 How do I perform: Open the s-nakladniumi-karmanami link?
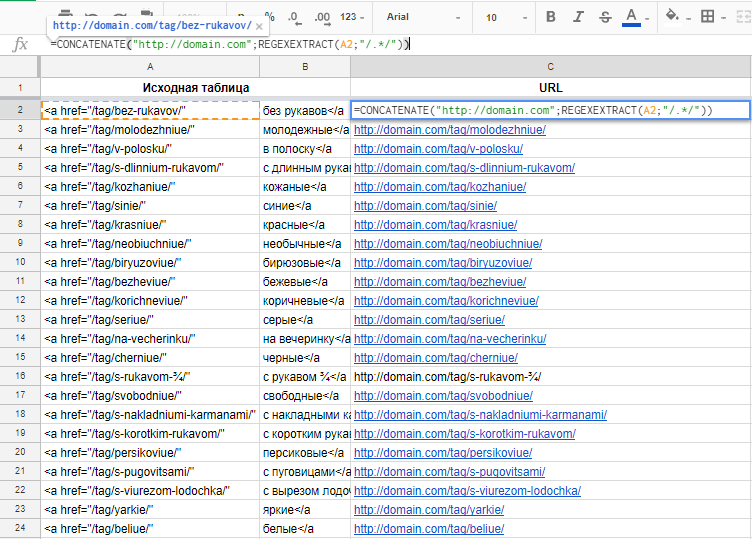tap(480, 415)
